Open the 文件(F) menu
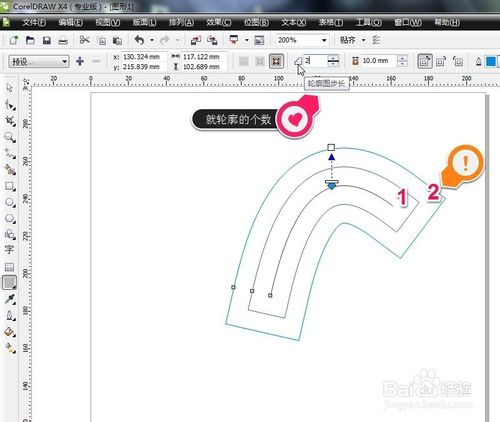Viewport: 500px width, 422px height. point(34,23)
